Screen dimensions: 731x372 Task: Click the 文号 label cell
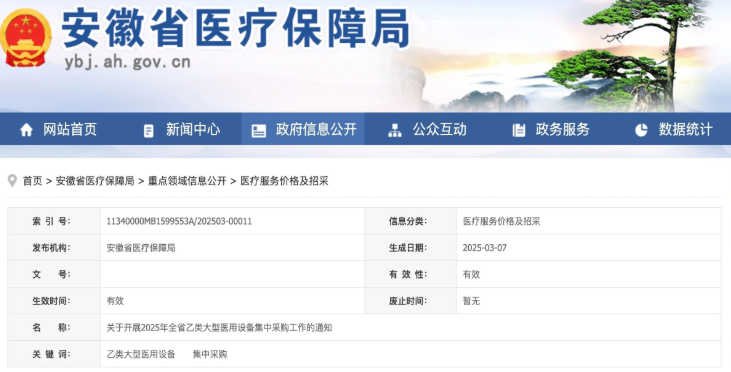click(54, 275)
